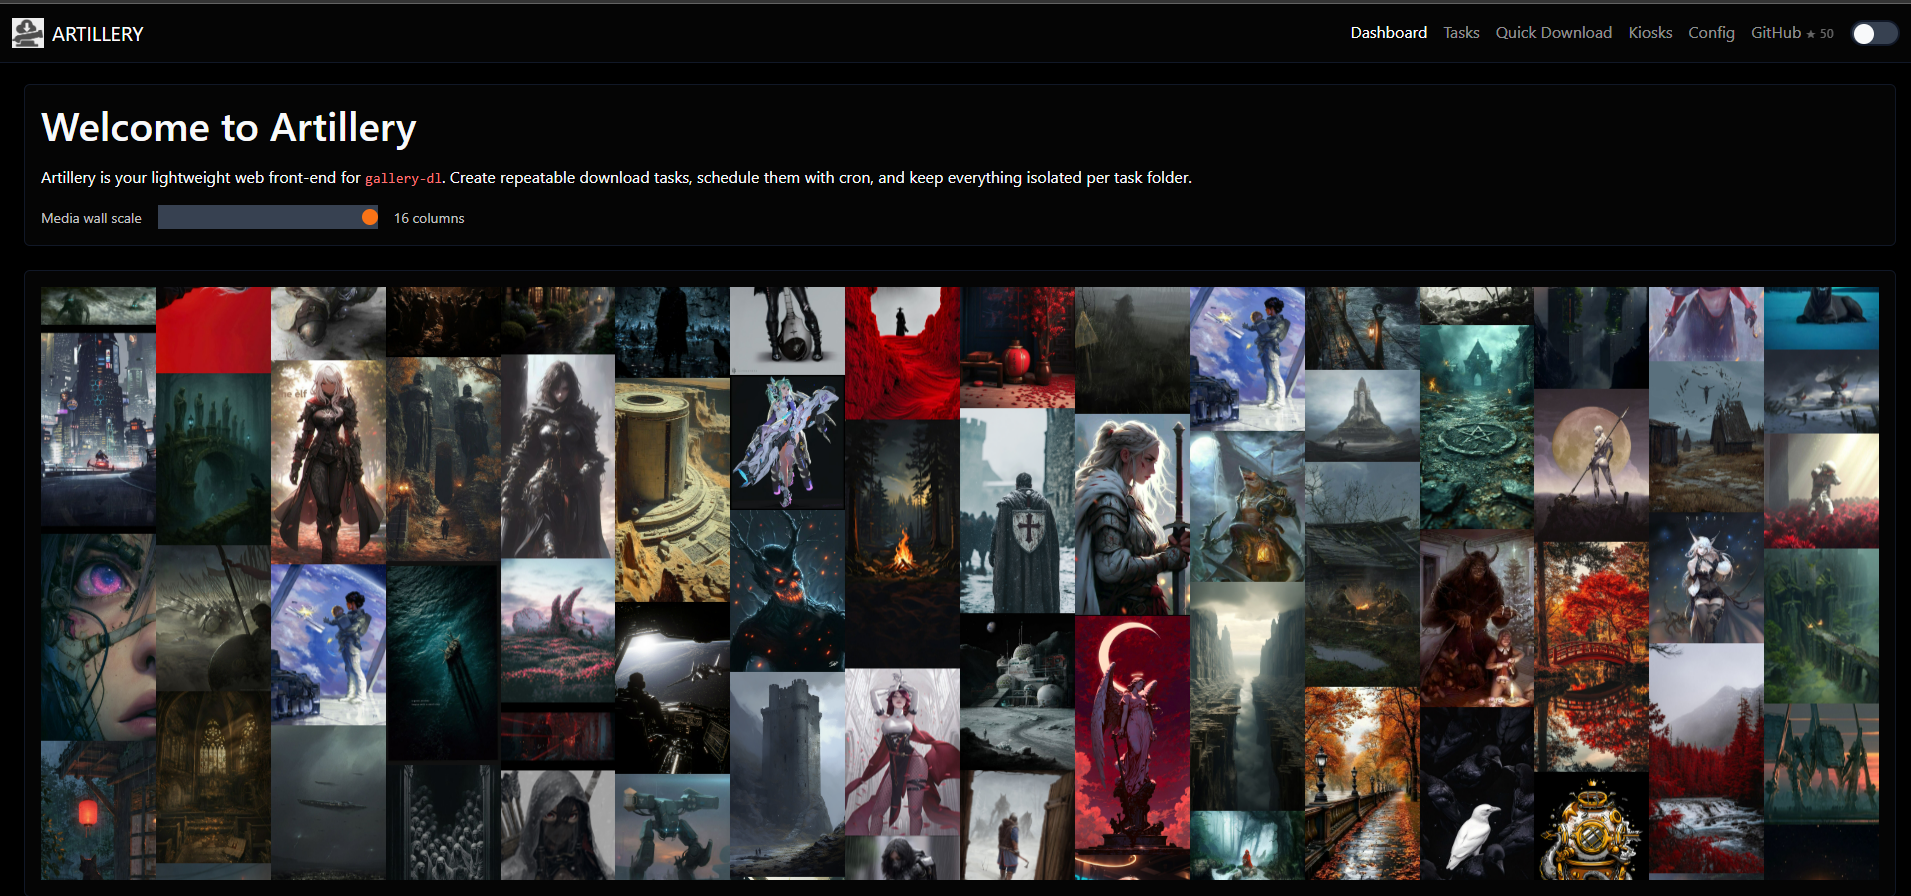The height and width of the screenshot is (896, 1911).
Task: Open the mossy statue bridge thumbnail
Action: click(213, 460)
